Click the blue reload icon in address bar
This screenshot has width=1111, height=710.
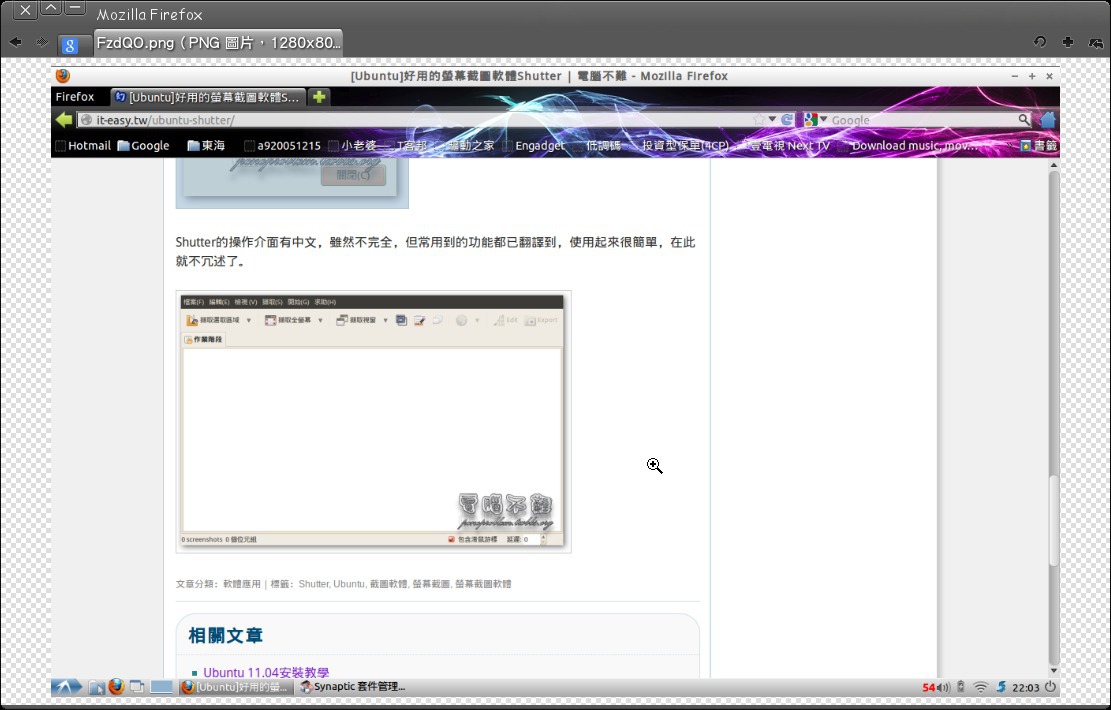pos(786,120)
